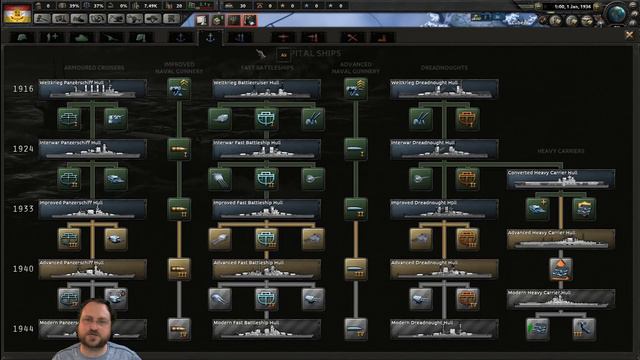
Task: Select 1944 shell IV icon in Improved Naval Gunnery
Action: click(x=179, y=329)
